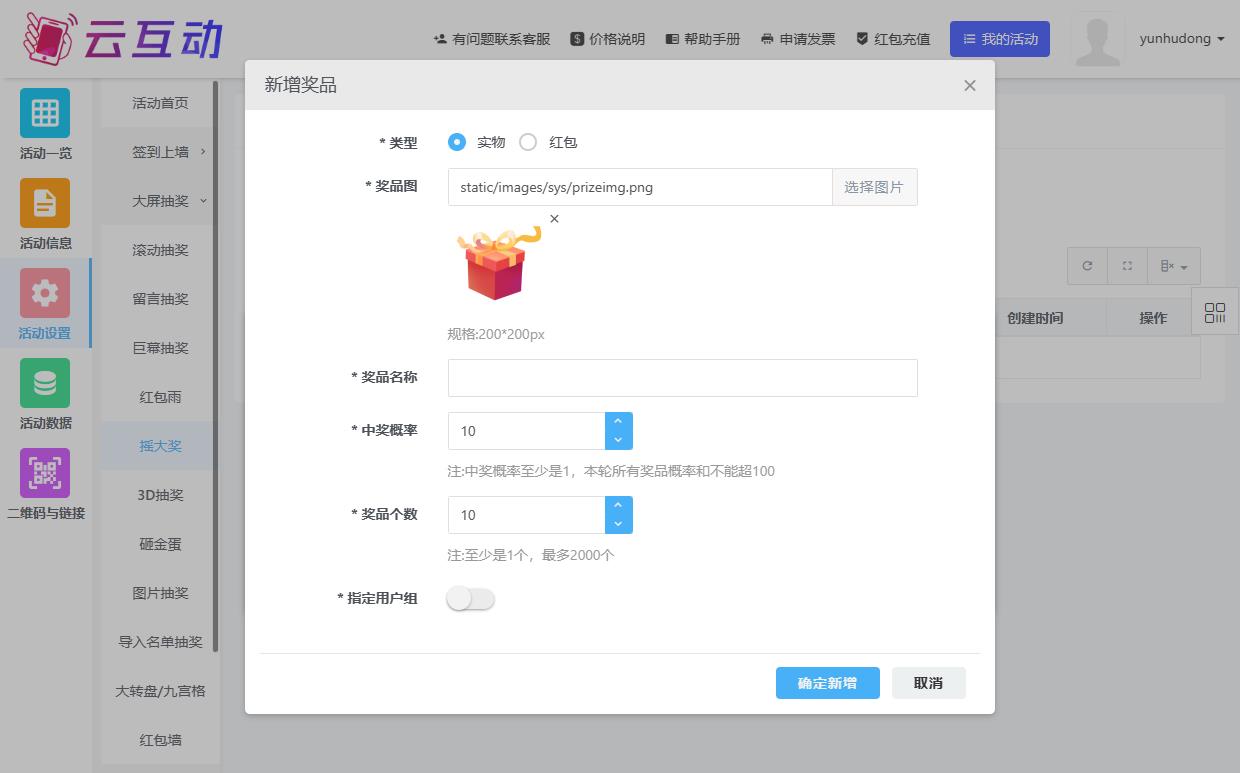Toggle the 指定用户组 switch
Screen dimensions: 1240x773
[x=471, y=599]
